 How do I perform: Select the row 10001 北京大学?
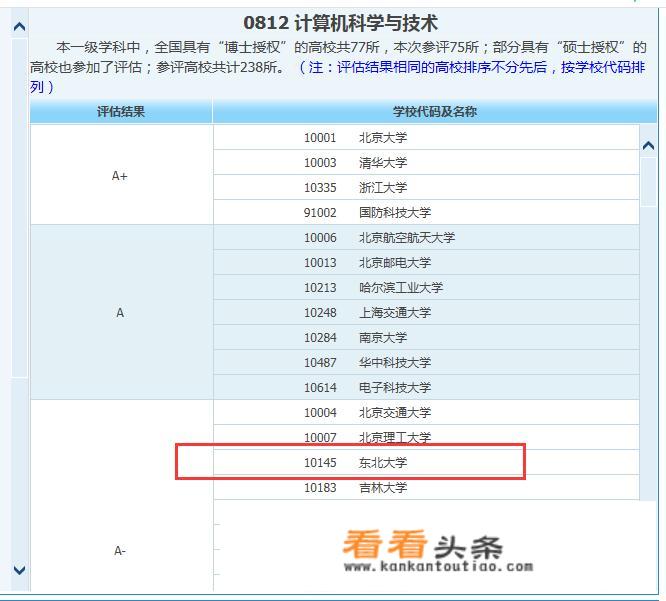[x=426, y=137]
